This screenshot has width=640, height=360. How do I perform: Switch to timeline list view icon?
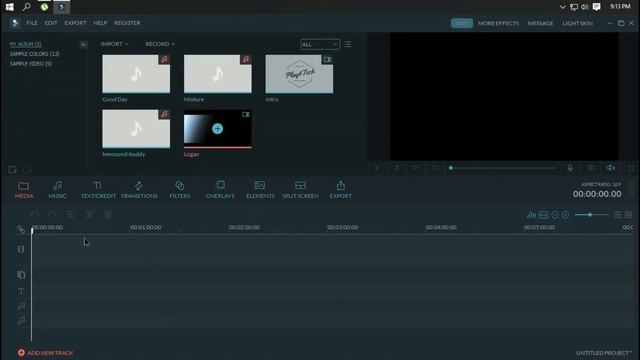(x=618, y=215)
